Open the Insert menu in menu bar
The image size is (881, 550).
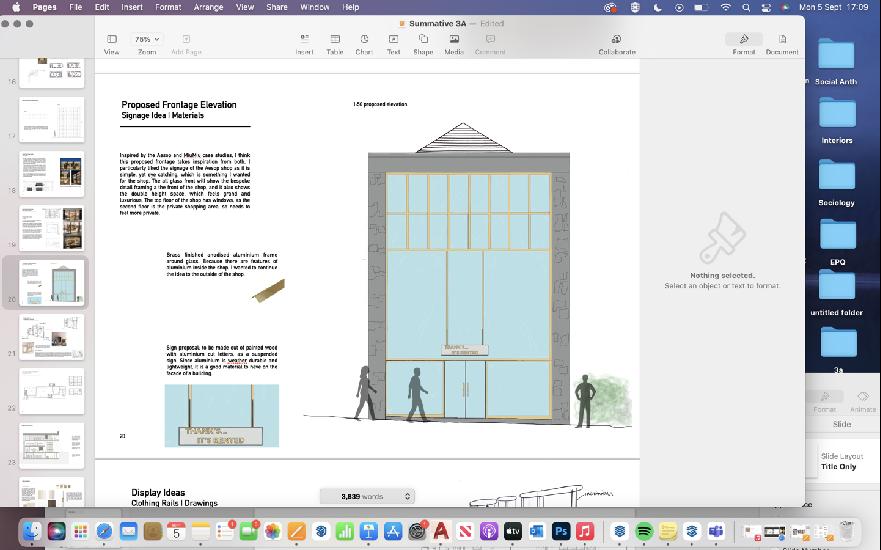point(132,7)
